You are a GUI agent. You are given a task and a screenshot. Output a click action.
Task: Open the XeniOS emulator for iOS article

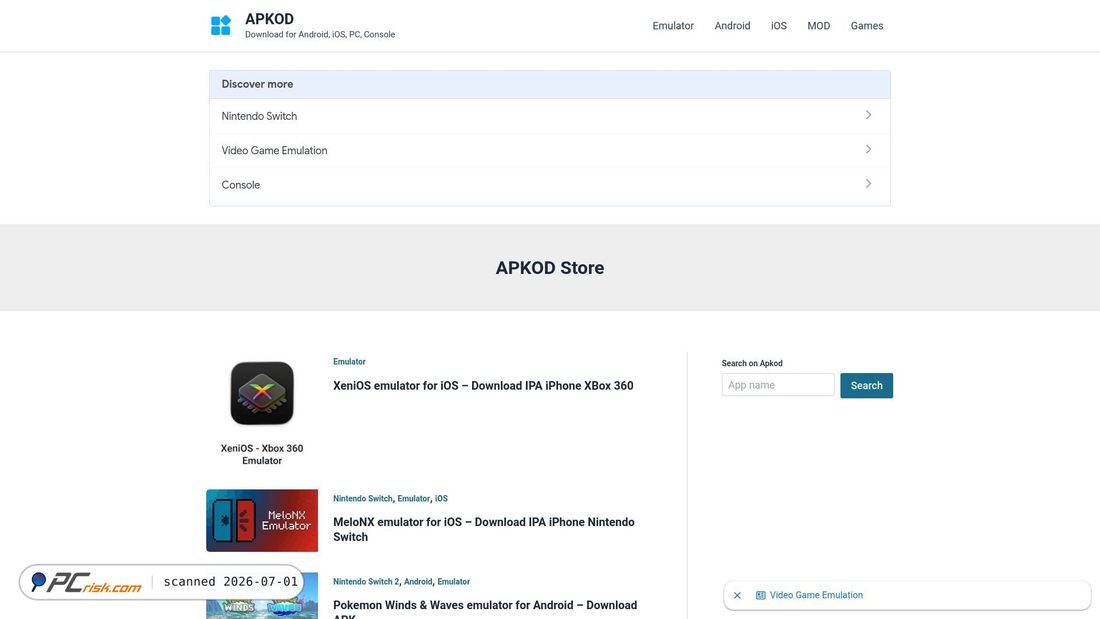click(x=483, y=385)
